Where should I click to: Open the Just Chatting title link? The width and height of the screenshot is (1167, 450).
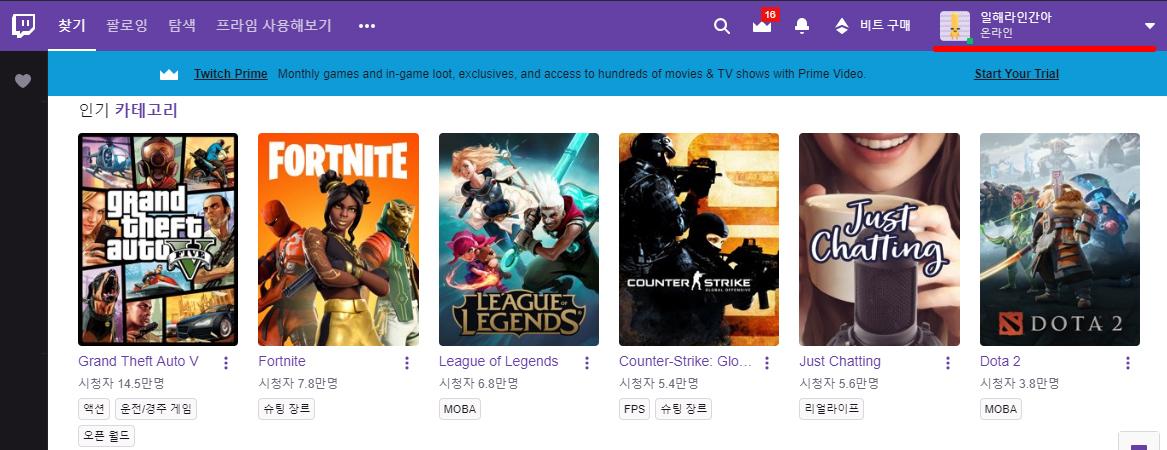840,361
